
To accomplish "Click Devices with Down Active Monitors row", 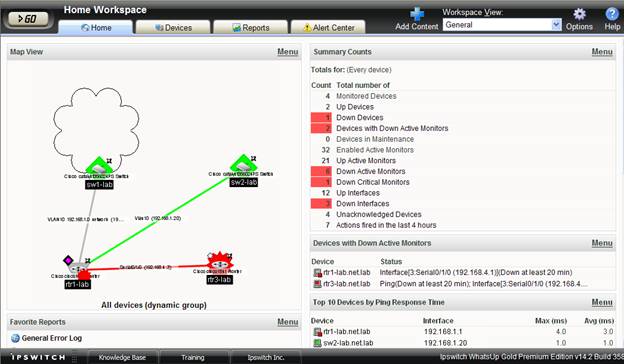I will (462, 128).
